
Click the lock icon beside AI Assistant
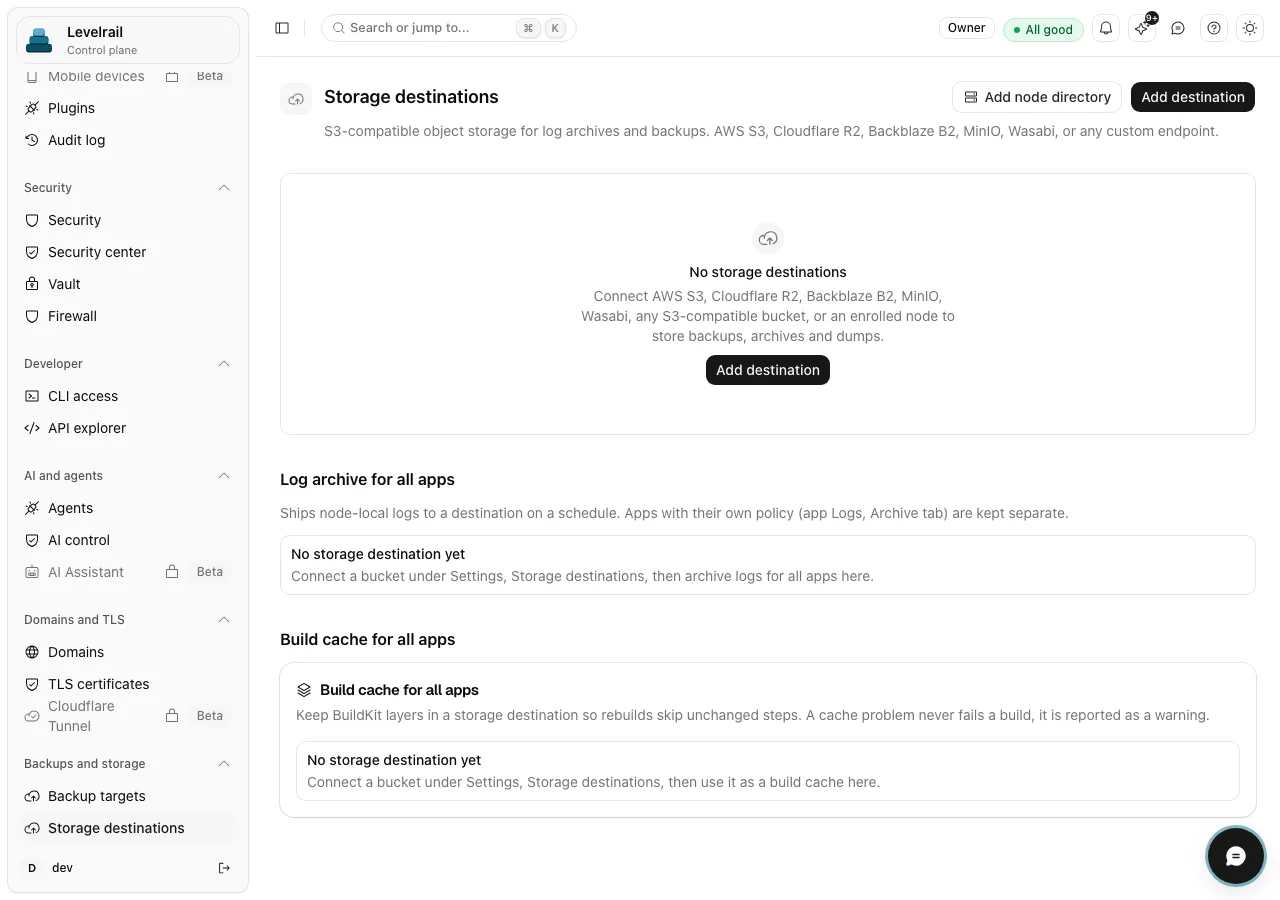[x=172, y=572]
